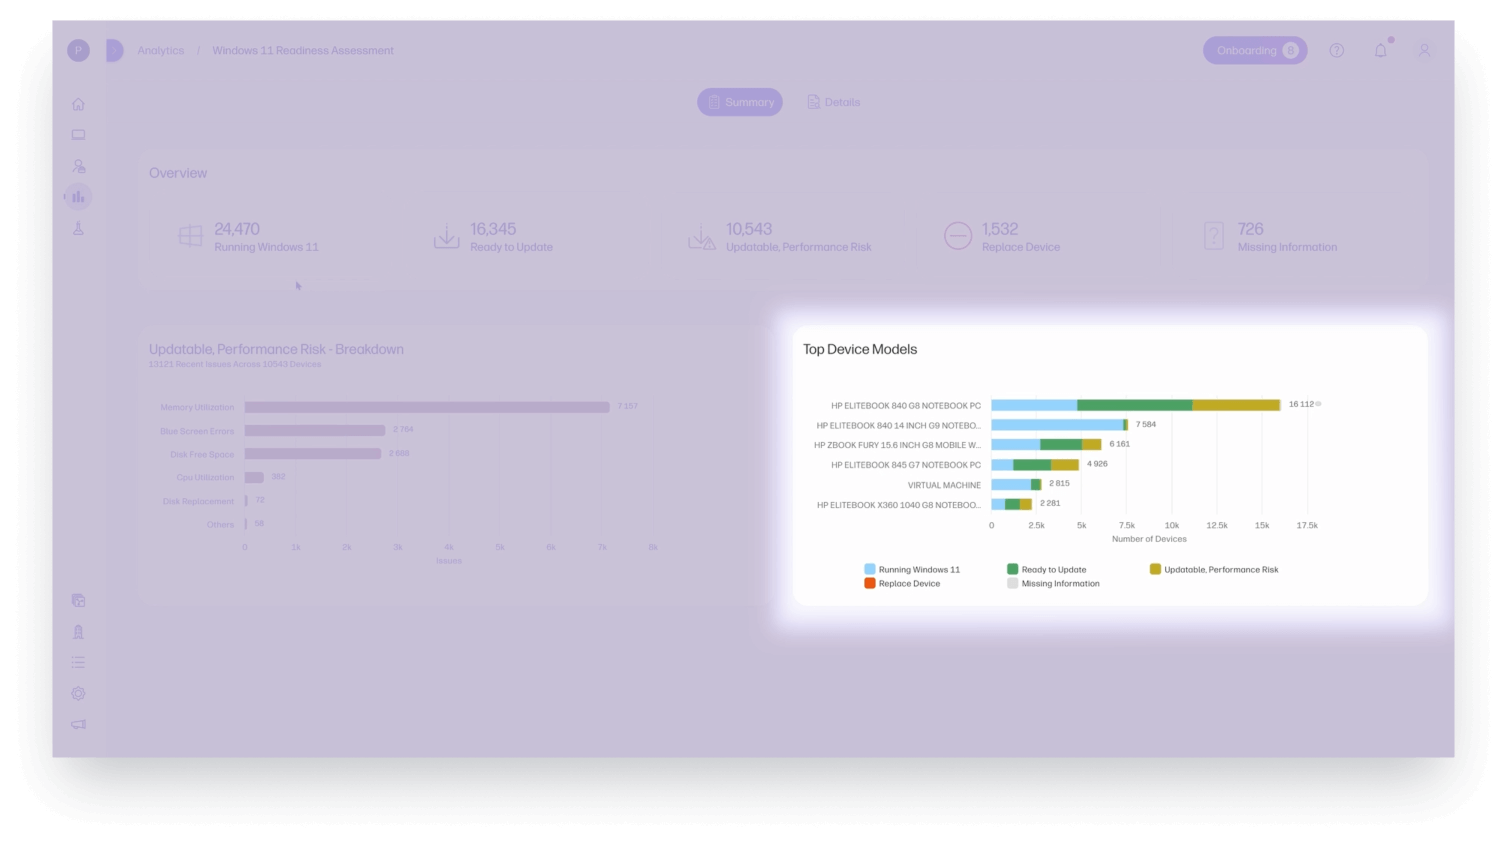This screenshot has width=1507, height=842.
Task: Open the bulleted list icon in sidebar
Action: coord(78,662)
